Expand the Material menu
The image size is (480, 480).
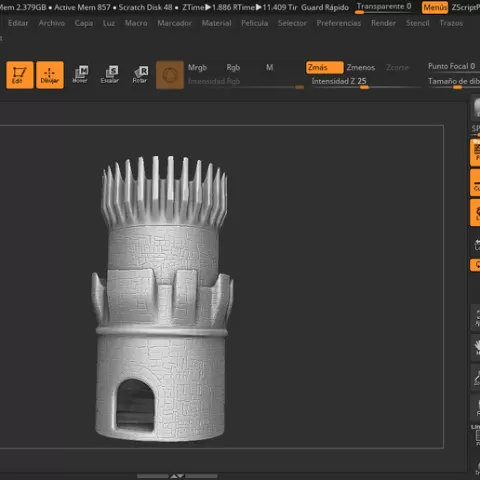[x=216, y=23]
